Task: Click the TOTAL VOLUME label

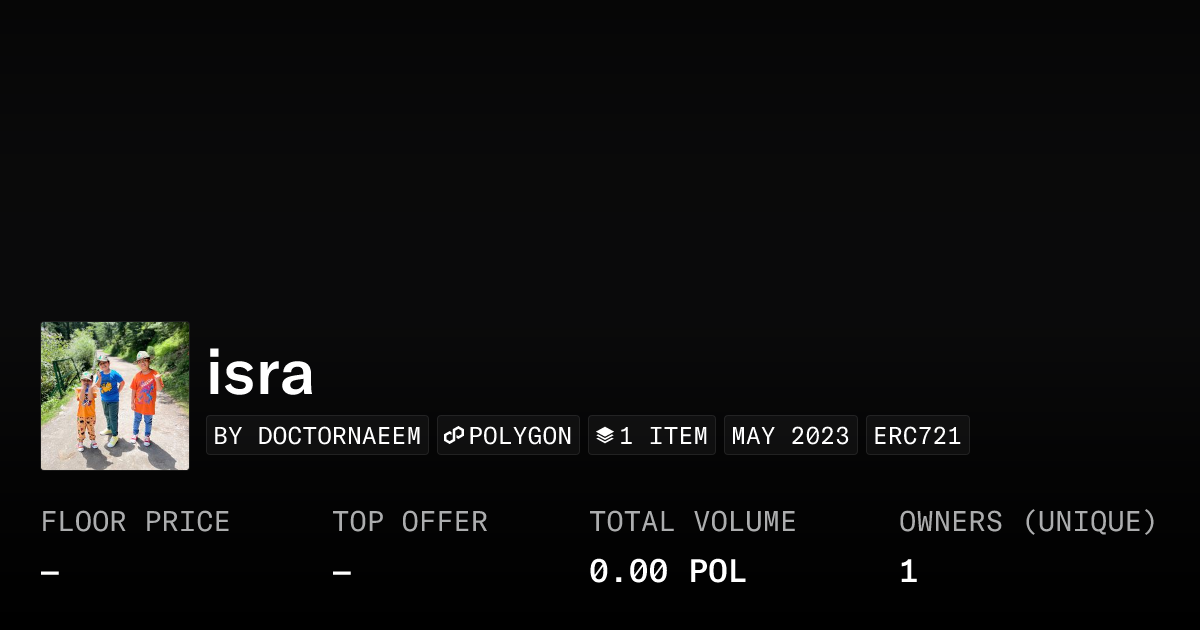Action: coord(692,522)
